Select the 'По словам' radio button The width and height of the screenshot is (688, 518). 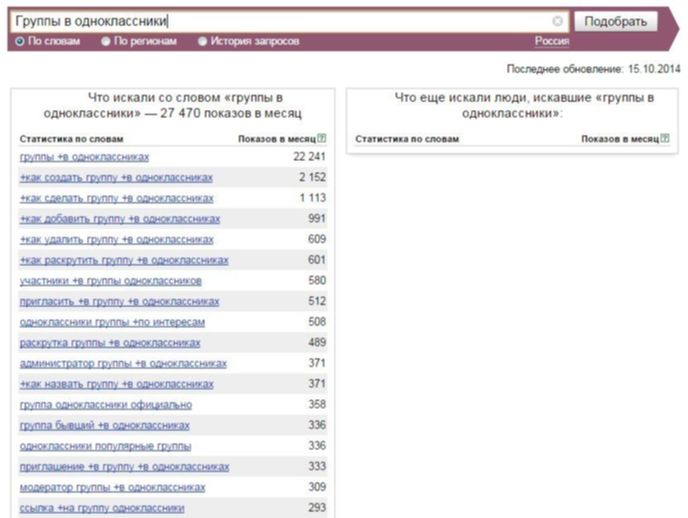(20, 41)
